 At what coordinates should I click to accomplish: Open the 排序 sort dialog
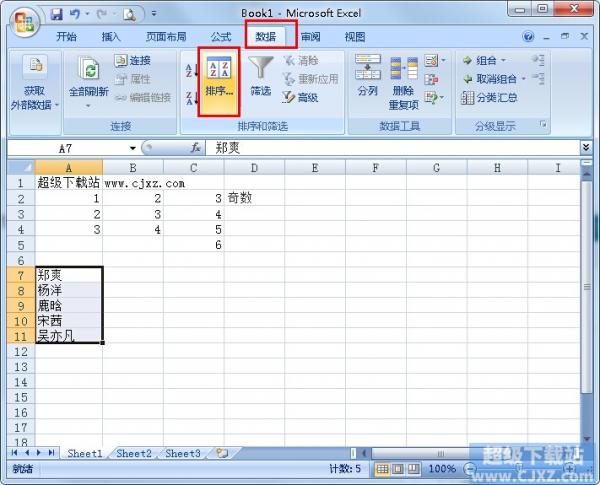coord(219,82)
